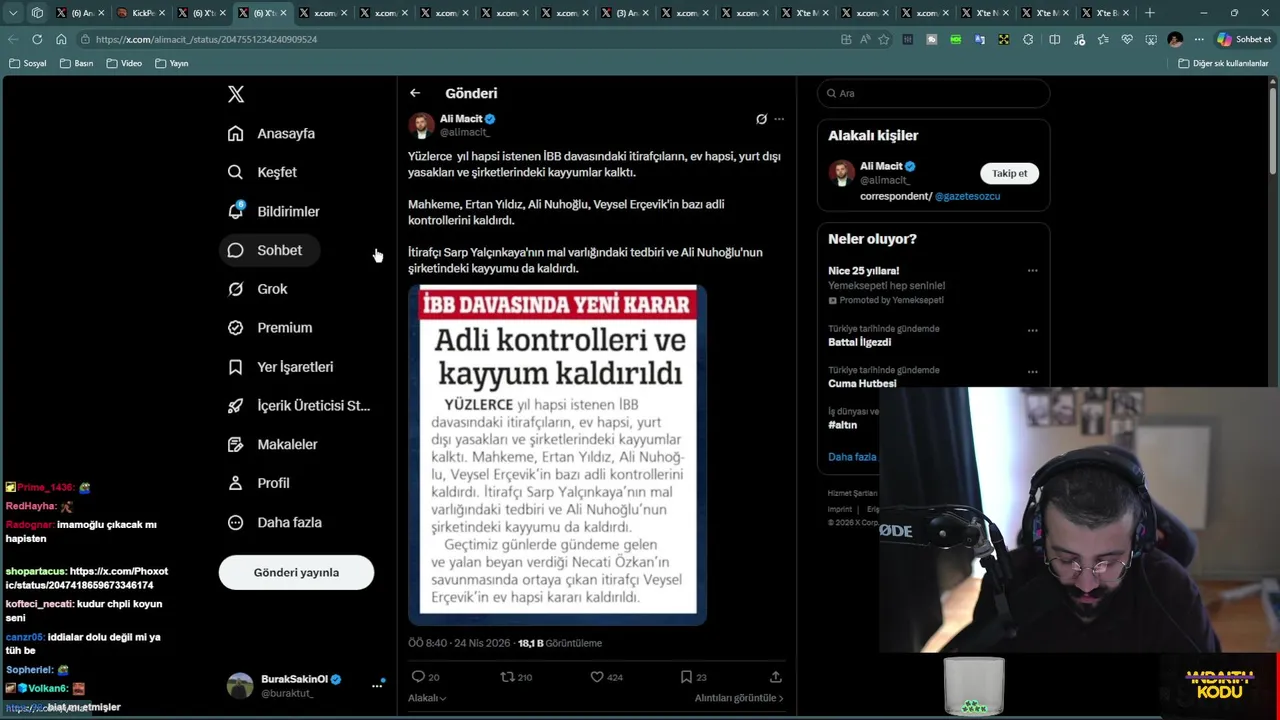Open Premium page
1280x720 pixels.
tap(270, 328)
